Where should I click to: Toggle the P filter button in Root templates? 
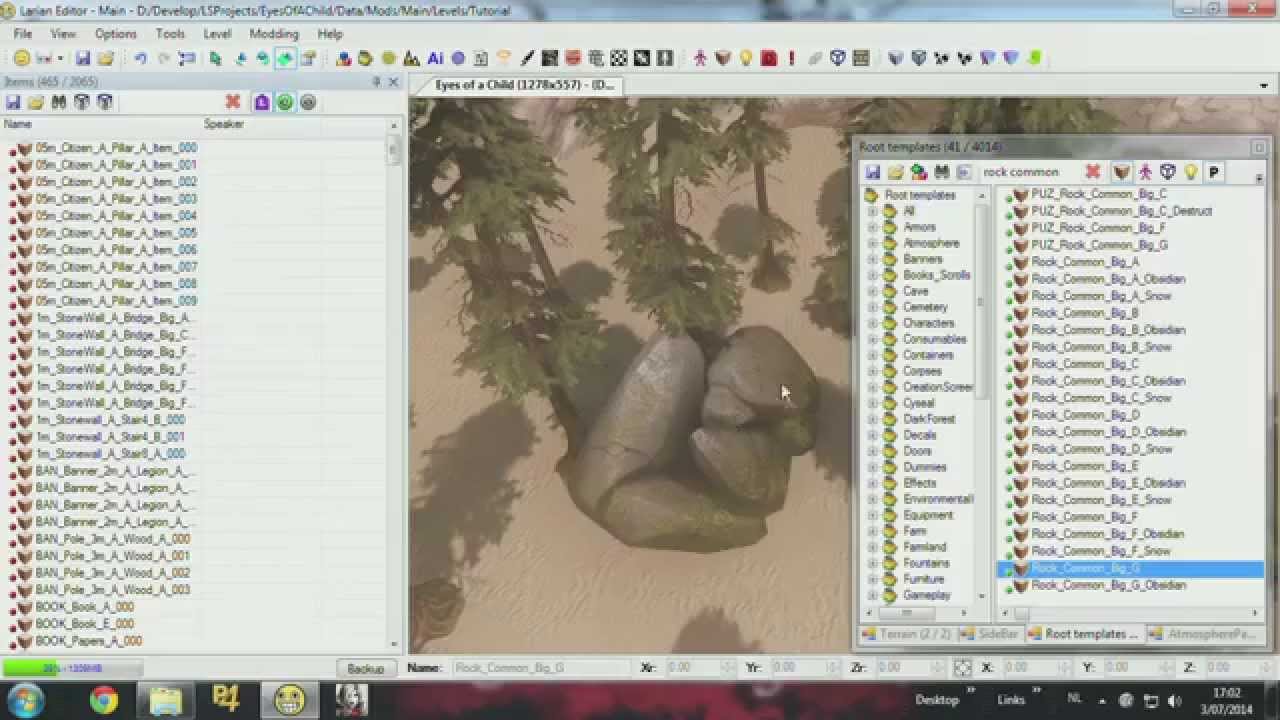(x=1214, y=172)
